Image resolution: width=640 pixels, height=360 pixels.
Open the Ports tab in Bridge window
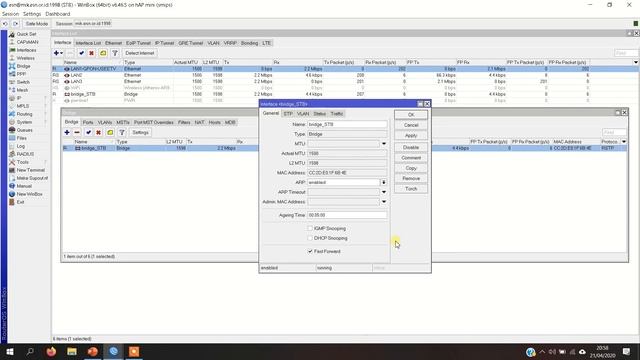coord(88,122)
